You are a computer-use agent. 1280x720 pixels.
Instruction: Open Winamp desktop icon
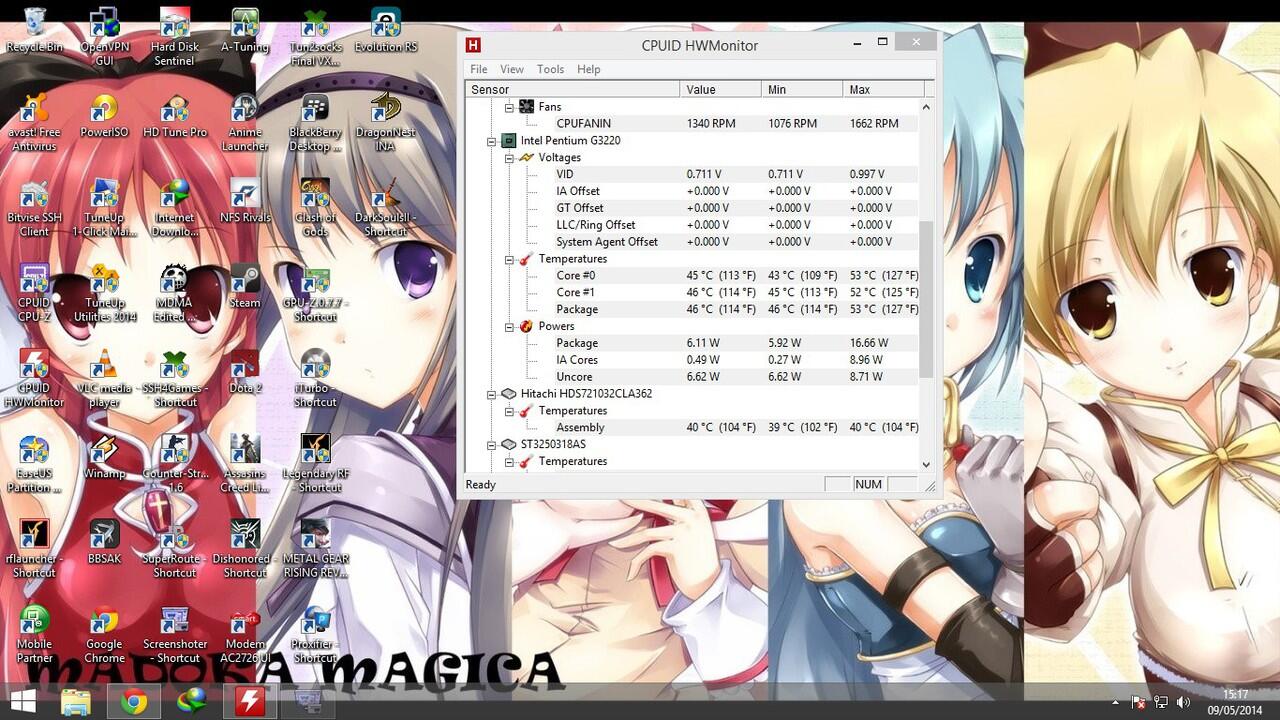click(104, 457)
